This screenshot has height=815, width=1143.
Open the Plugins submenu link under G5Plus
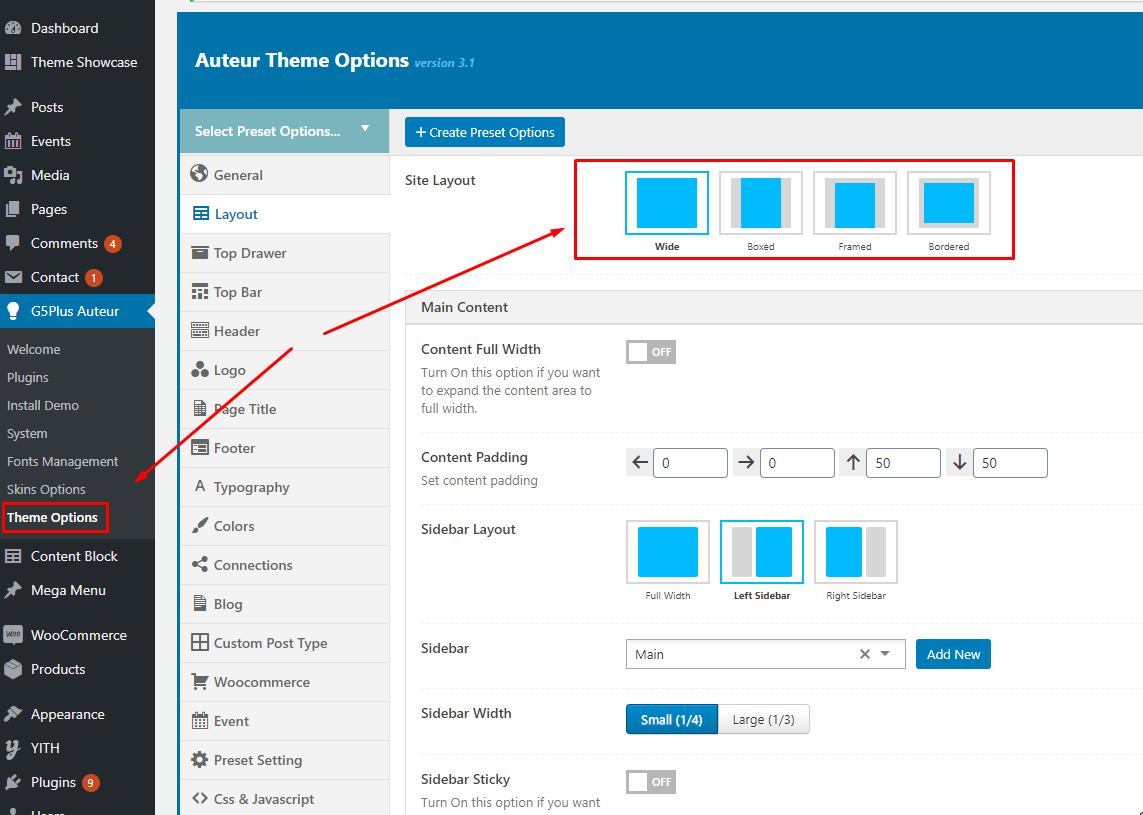28,378
